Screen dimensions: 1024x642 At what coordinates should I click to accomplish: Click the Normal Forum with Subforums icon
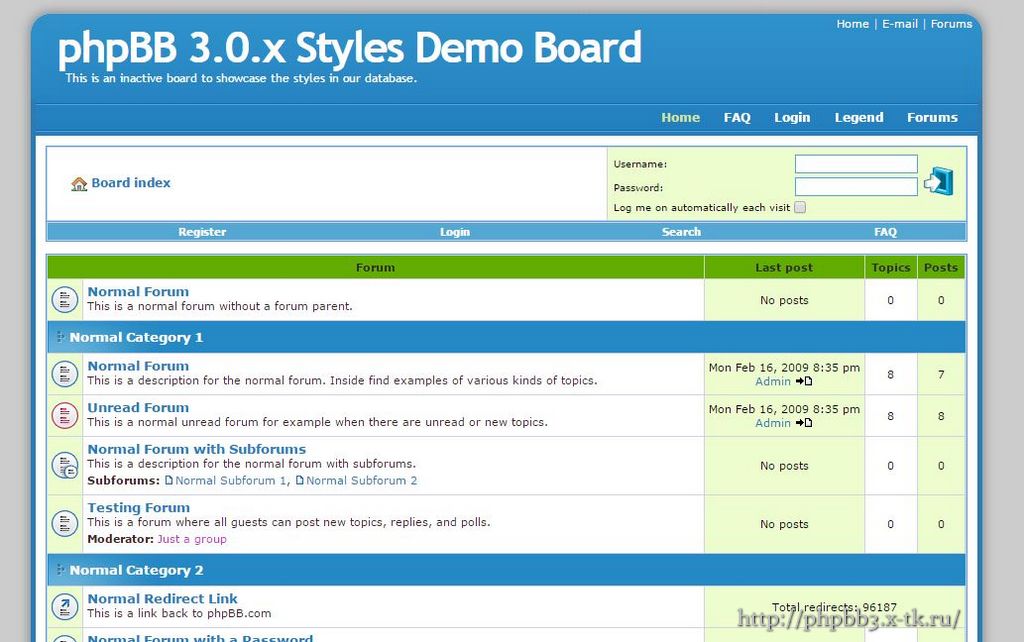(65, 466)
